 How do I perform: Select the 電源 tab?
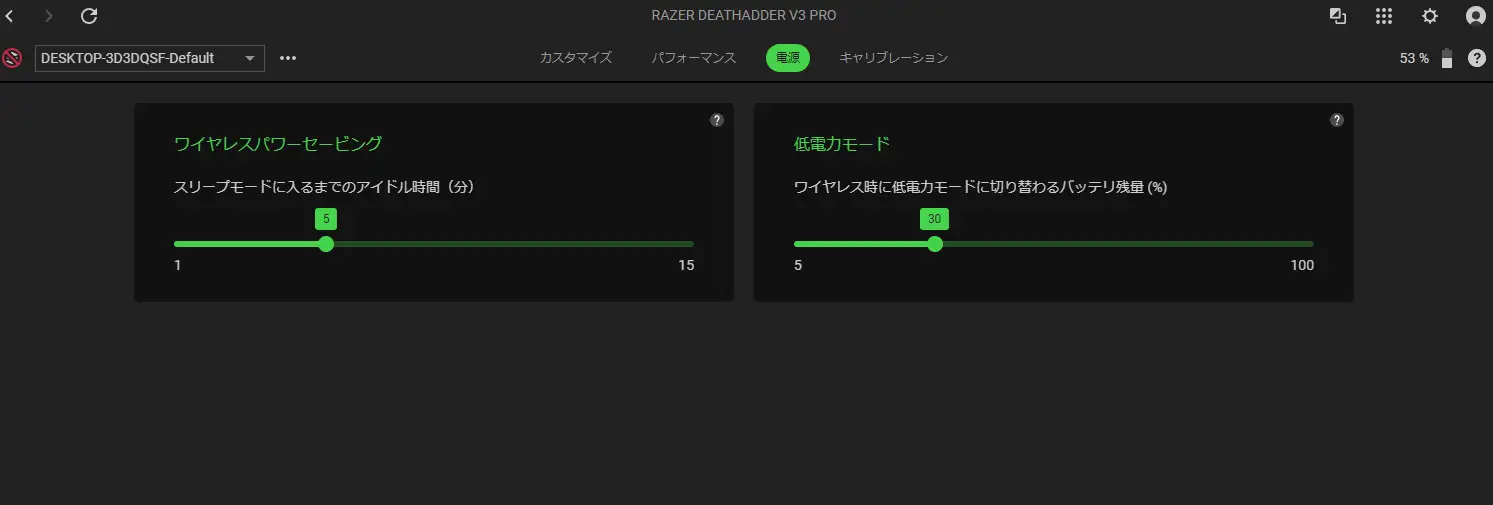[x=788, y=58]
